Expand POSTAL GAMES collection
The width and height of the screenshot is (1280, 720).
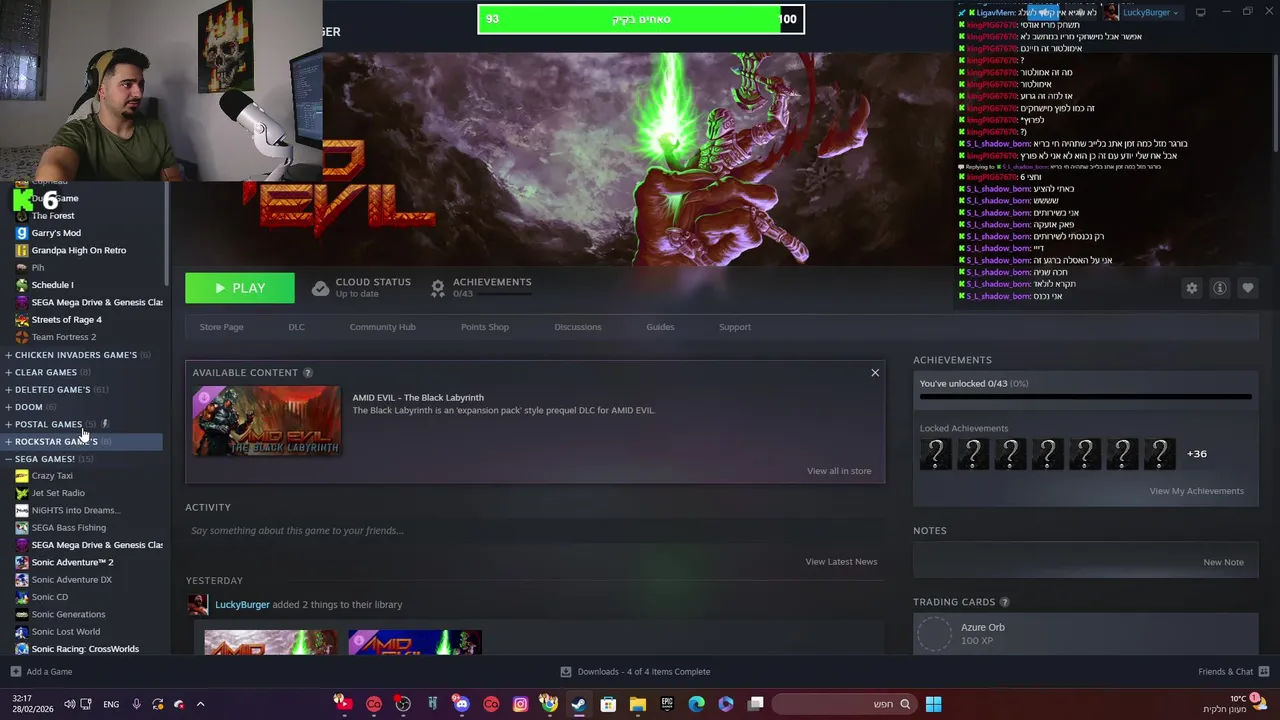coord(9,424)
